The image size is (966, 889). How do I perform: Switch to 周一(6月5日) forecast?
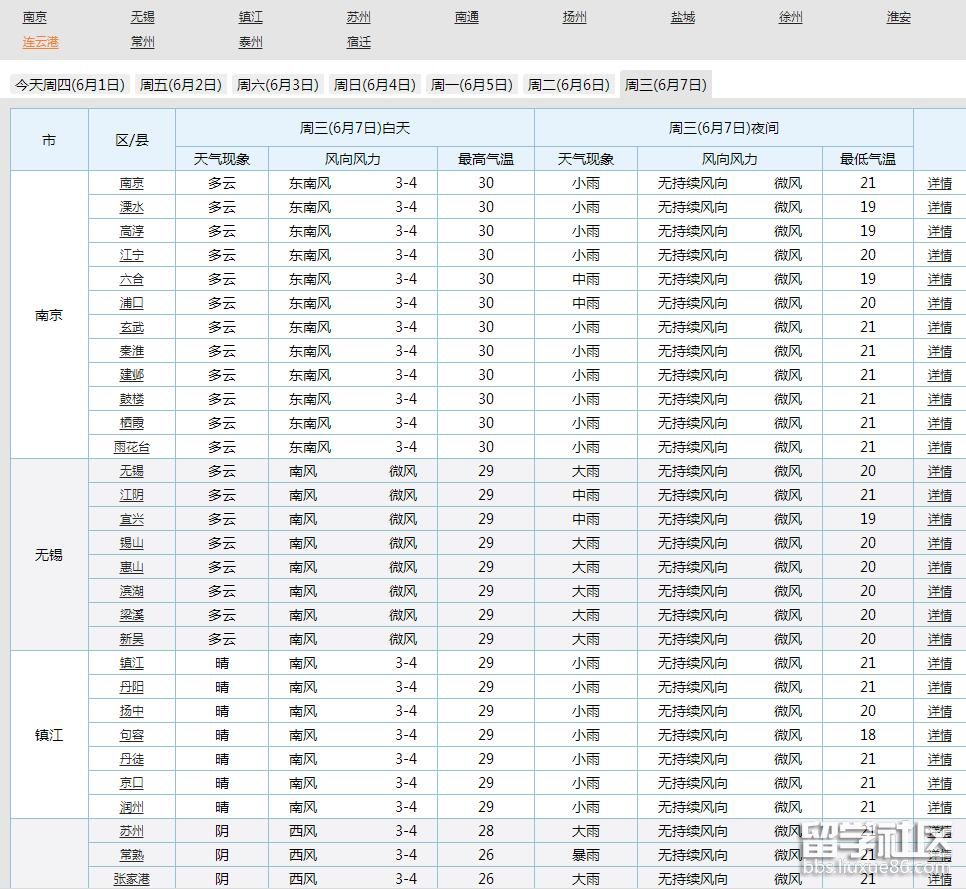point(470,84)
